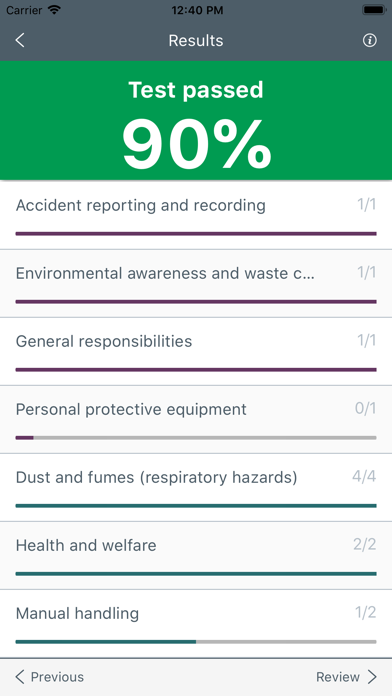Open Environmental awareness and waste category
Screen dimensions: 392x696
point(196,283)
